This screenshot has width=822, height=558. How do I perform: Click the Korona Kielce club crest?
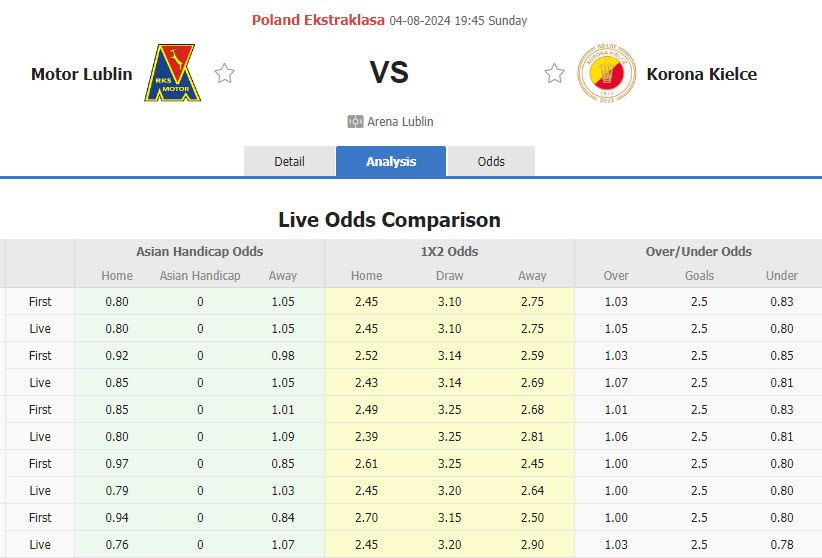(606, 74)
